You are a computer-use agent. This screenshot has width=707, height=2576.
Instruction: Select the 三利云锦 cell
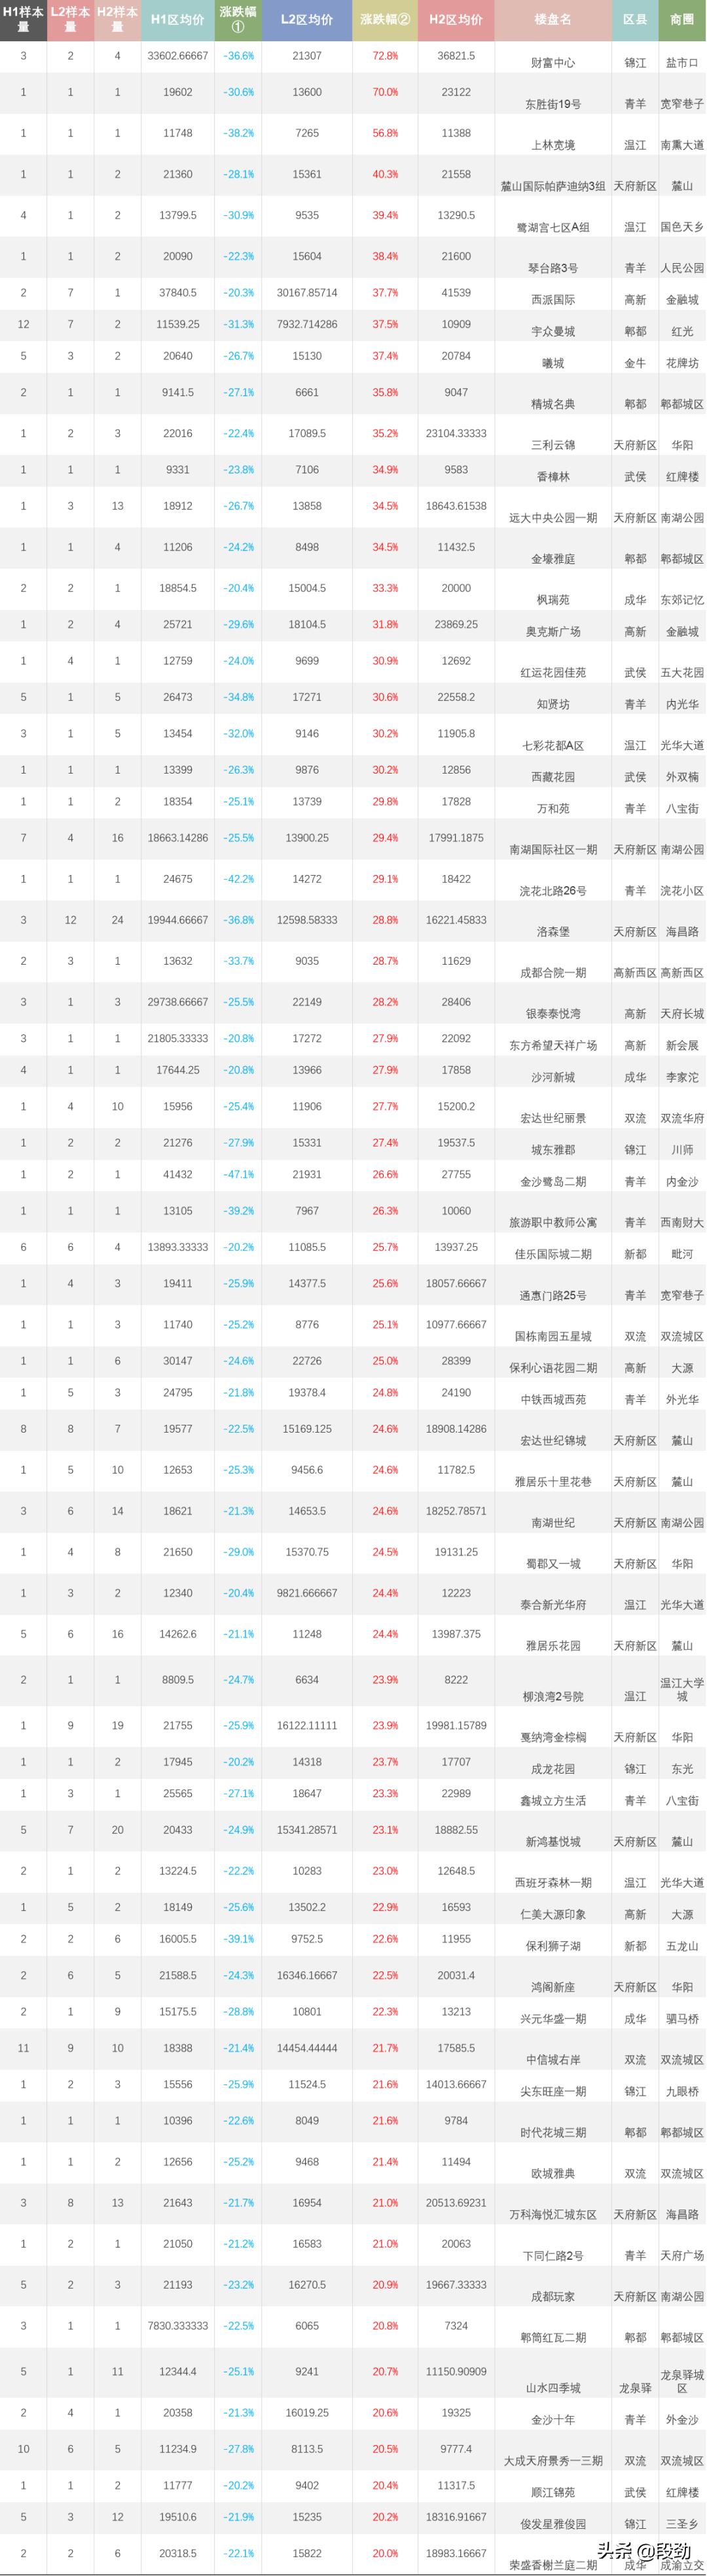pos(553,445)
